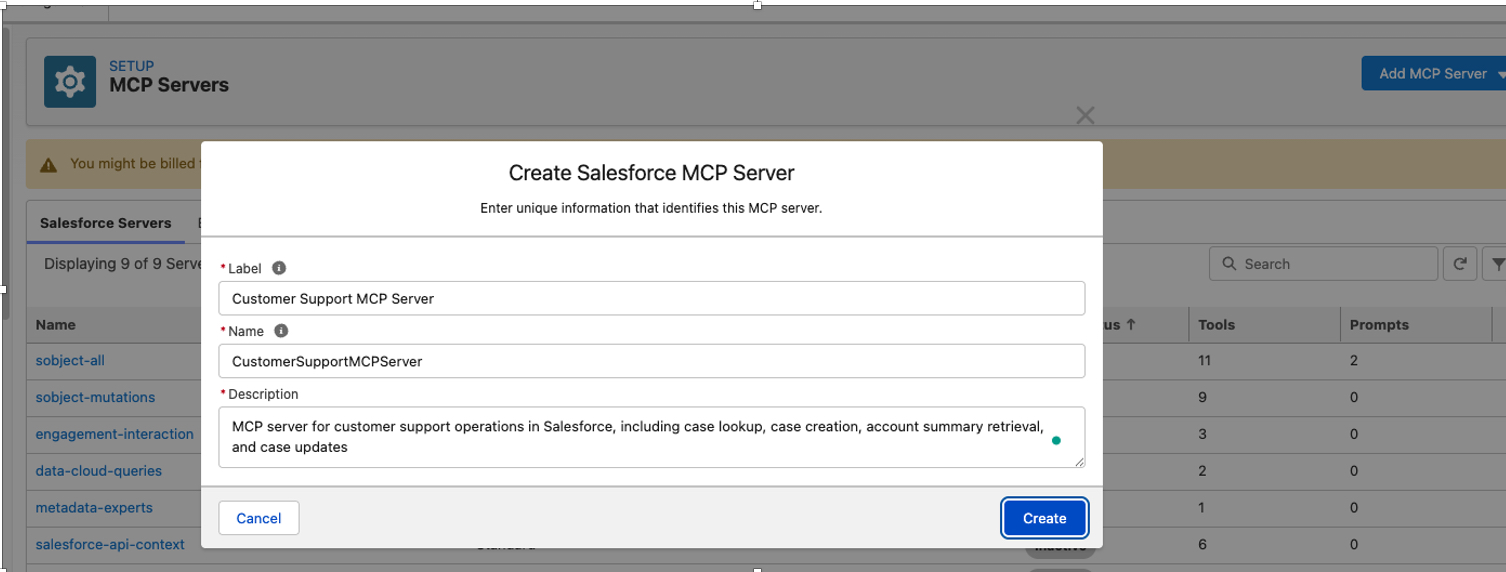The height and width of the screenshot is (572, 1506).
Task: Click Tools value 6 for salesforce-api-context
Action: (1203, 545)
